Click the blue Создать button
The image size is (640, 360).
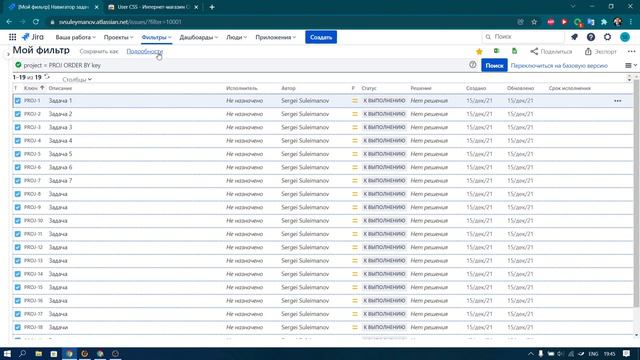pos(321,37)
